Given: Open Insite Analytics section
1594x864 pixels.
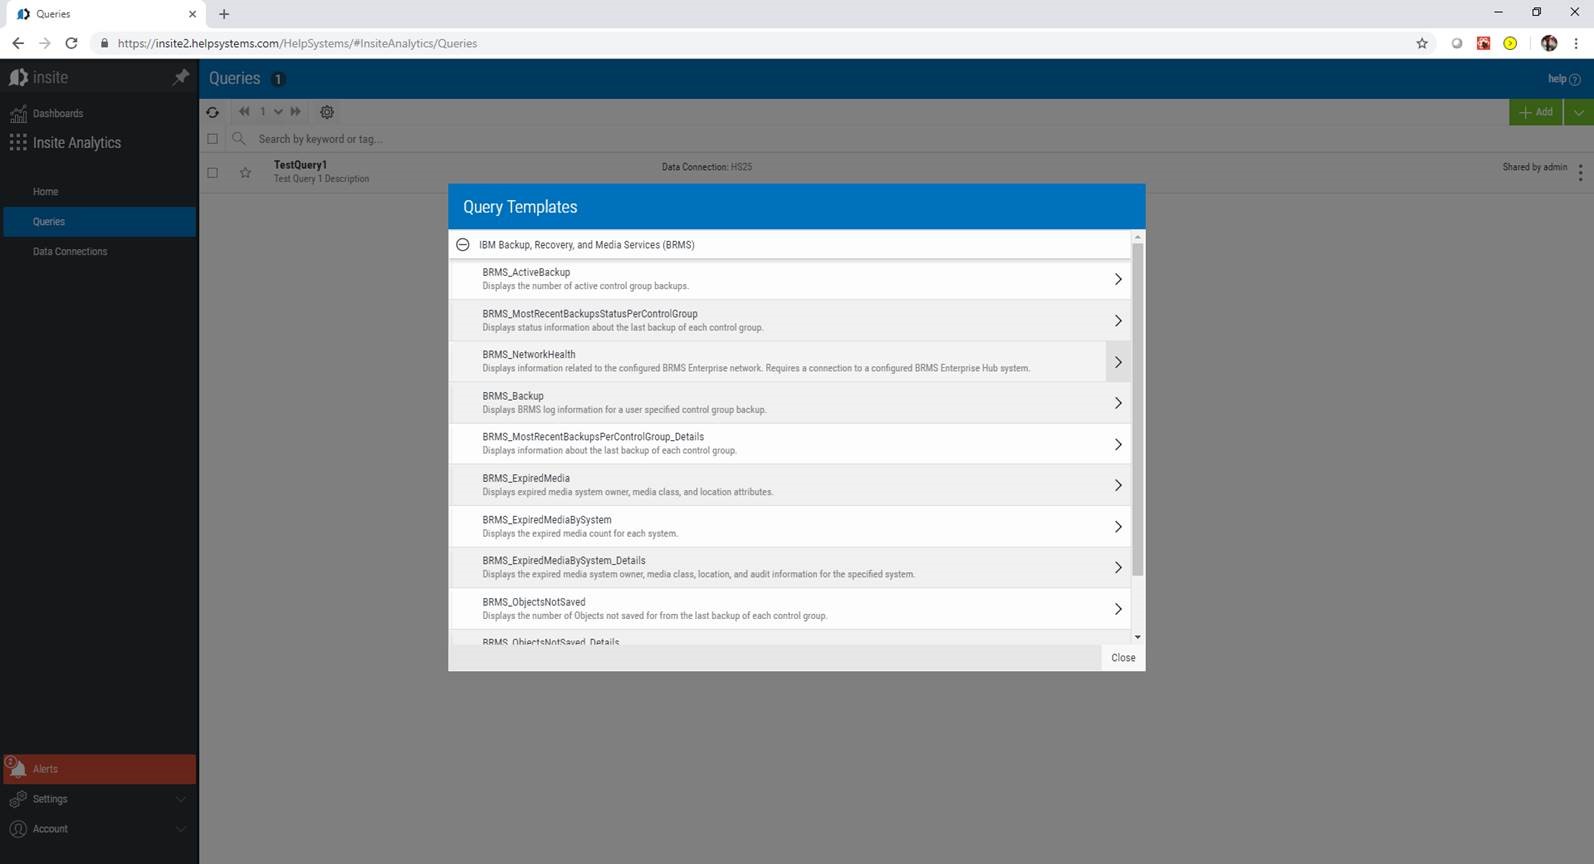Looking at the screenshot, I should (x=77, y=143).
